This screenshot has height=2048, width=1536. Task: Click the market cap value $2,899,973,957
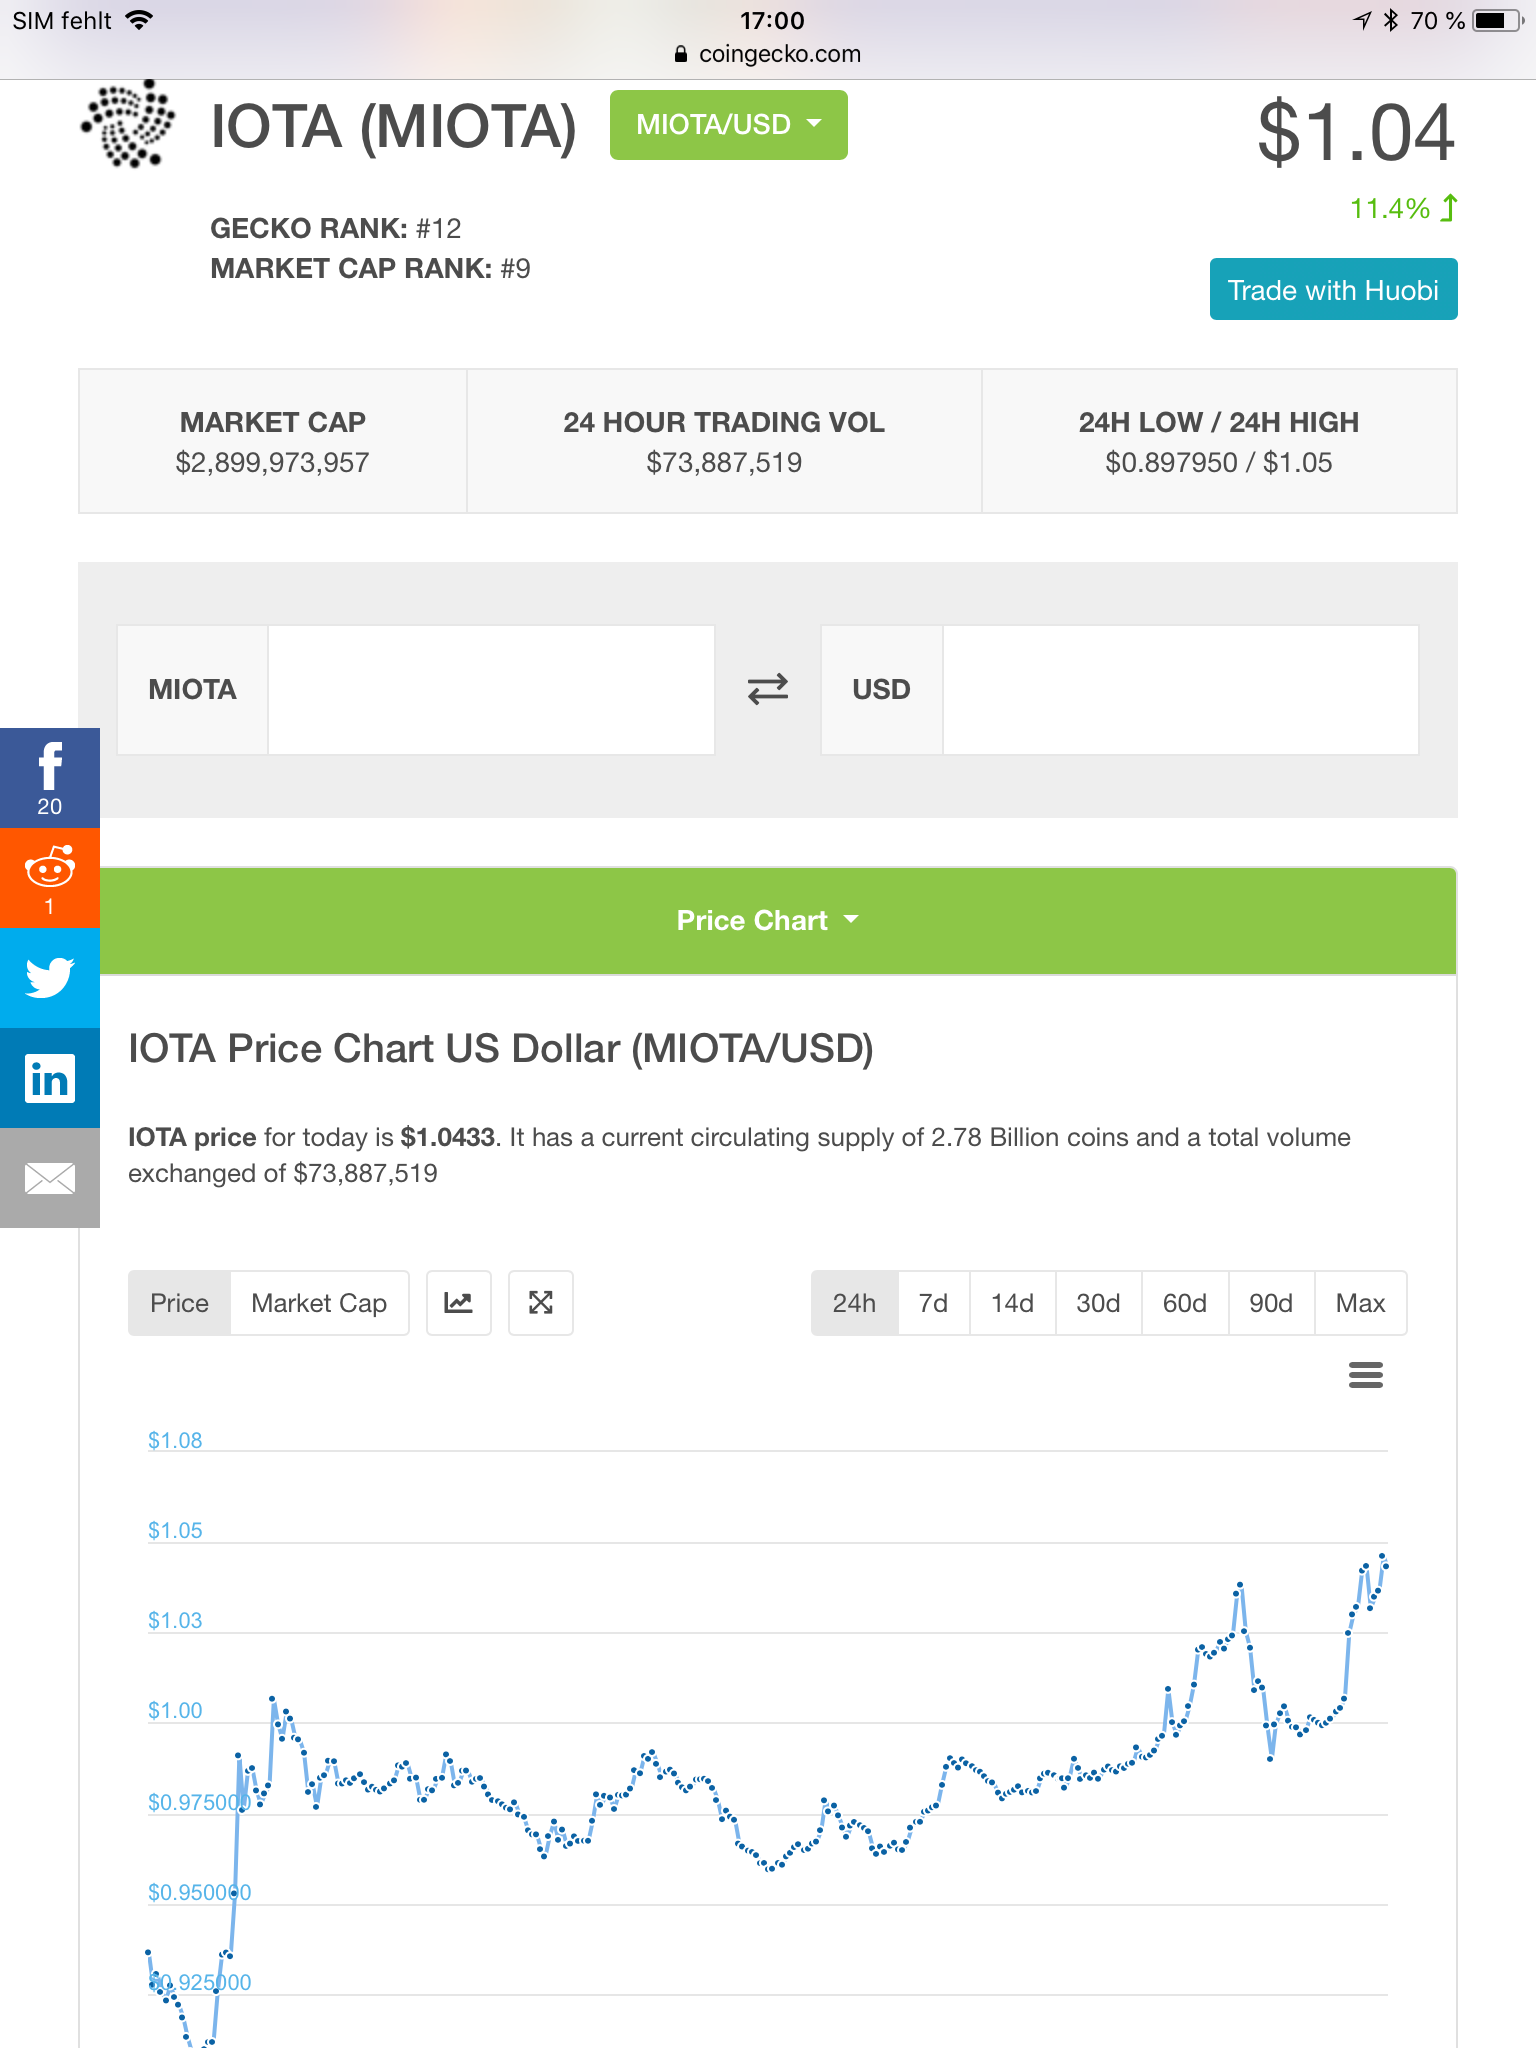[x=272, y=462]
